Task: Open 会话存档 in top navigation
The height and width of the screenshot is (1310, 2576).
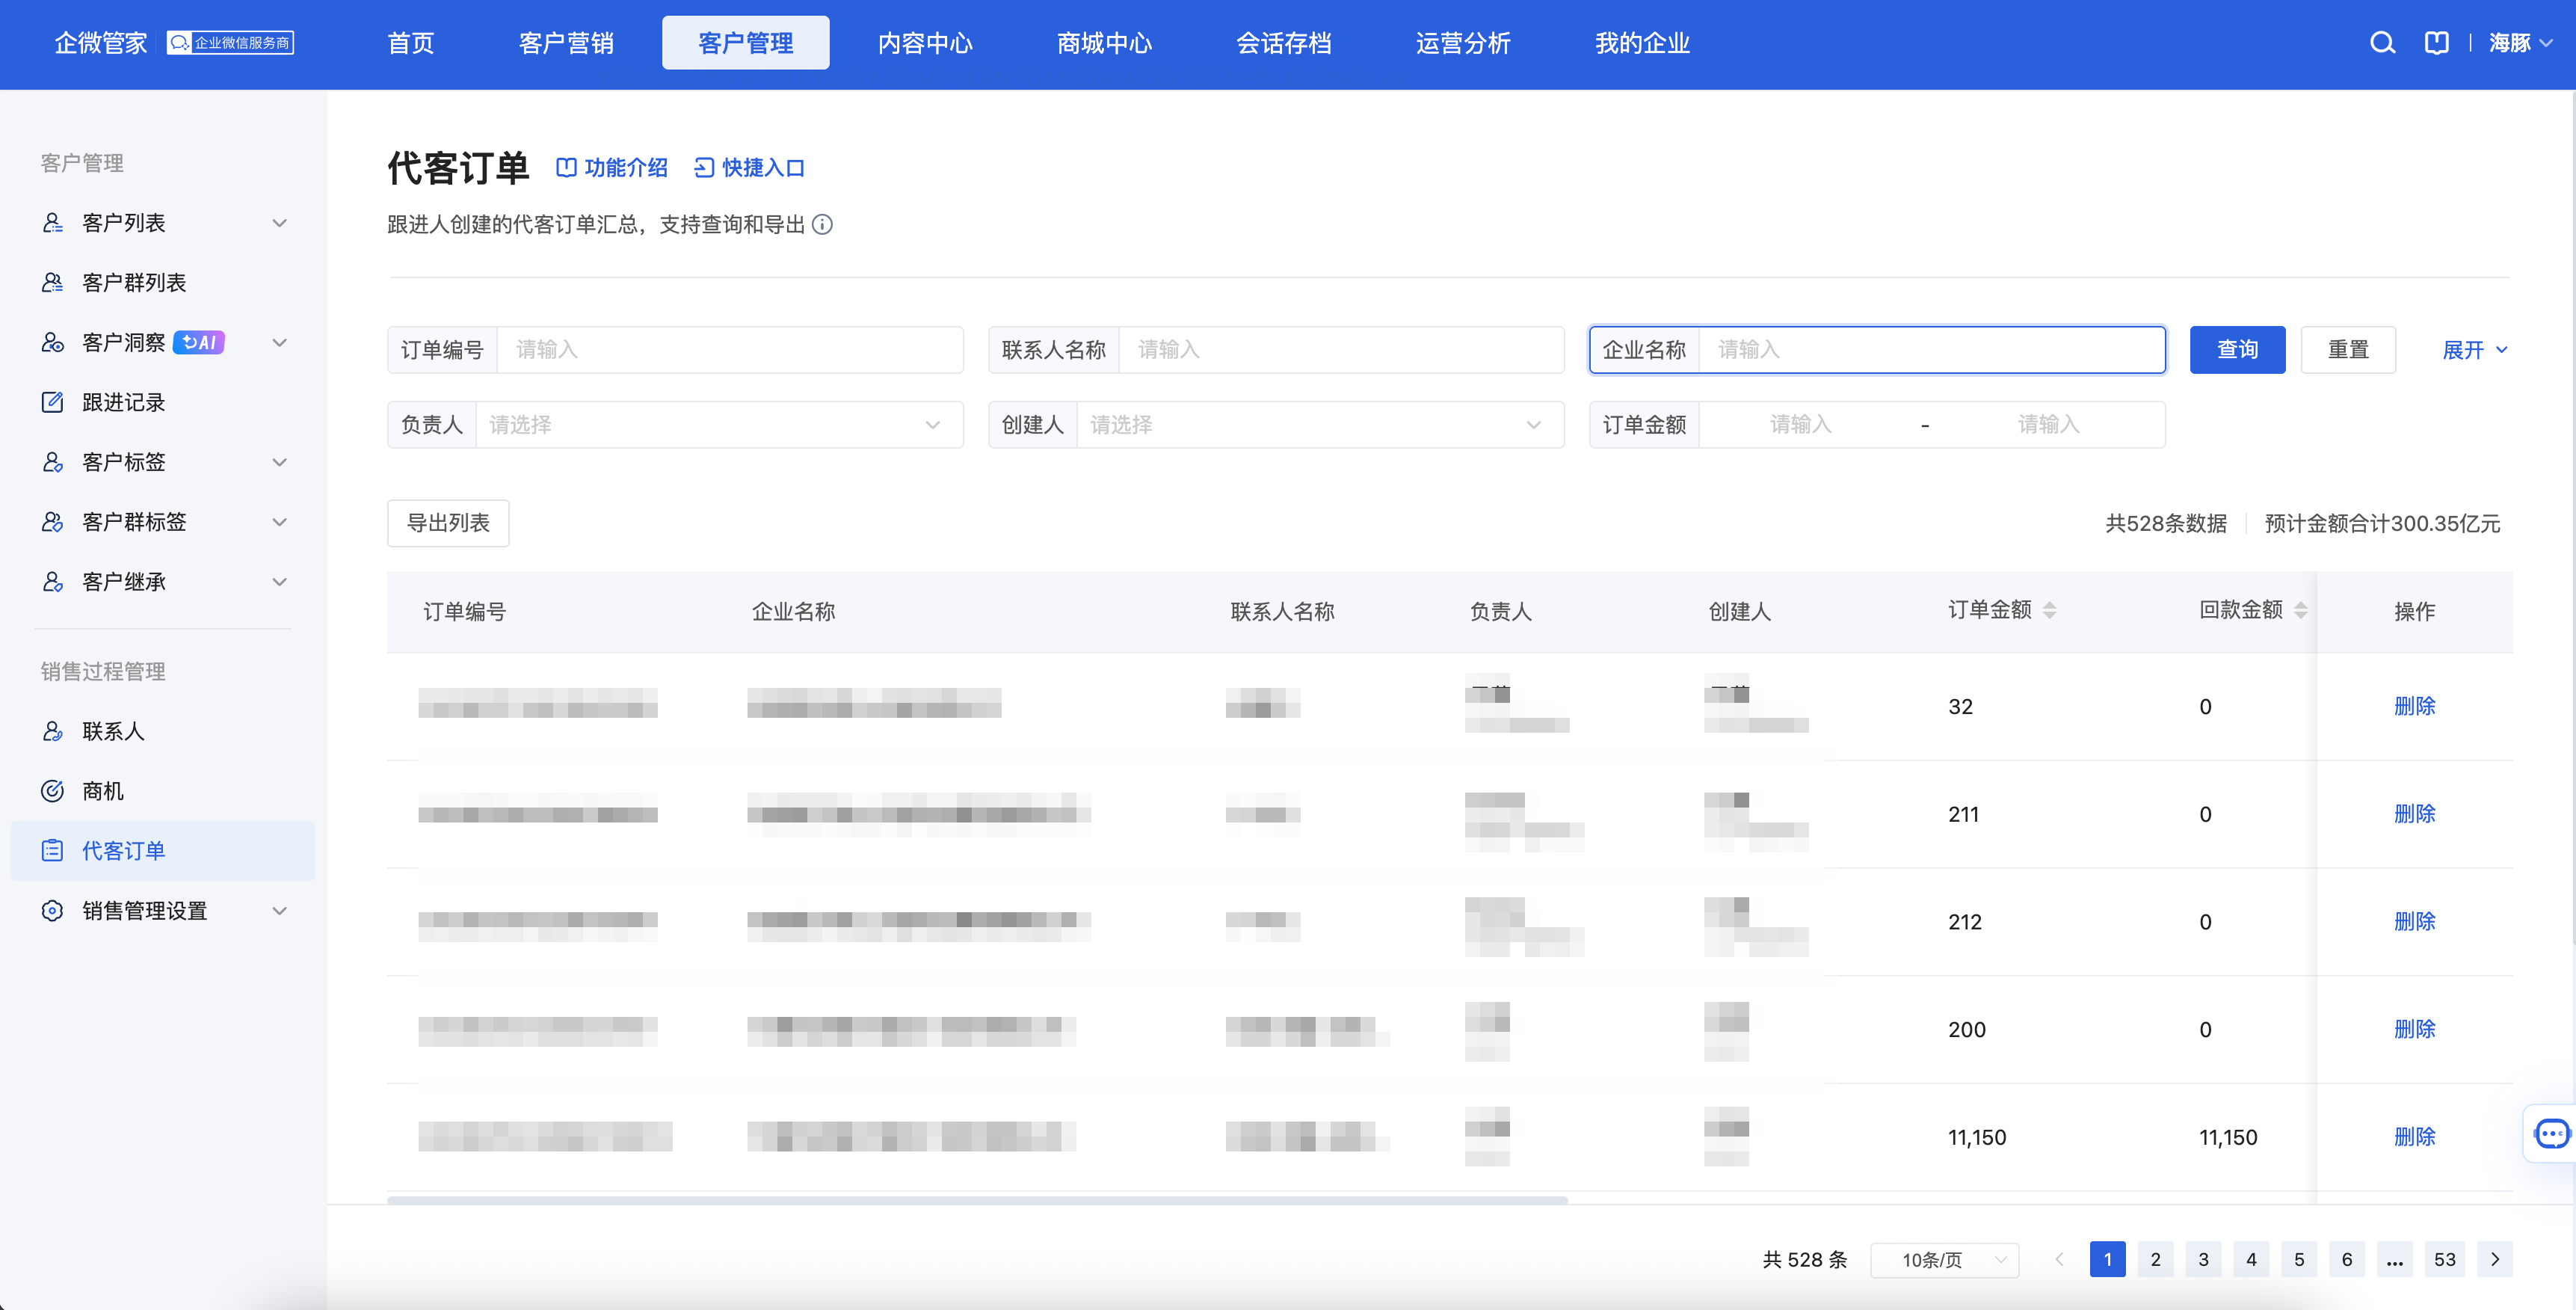Action: click(x=1284, y=43)
